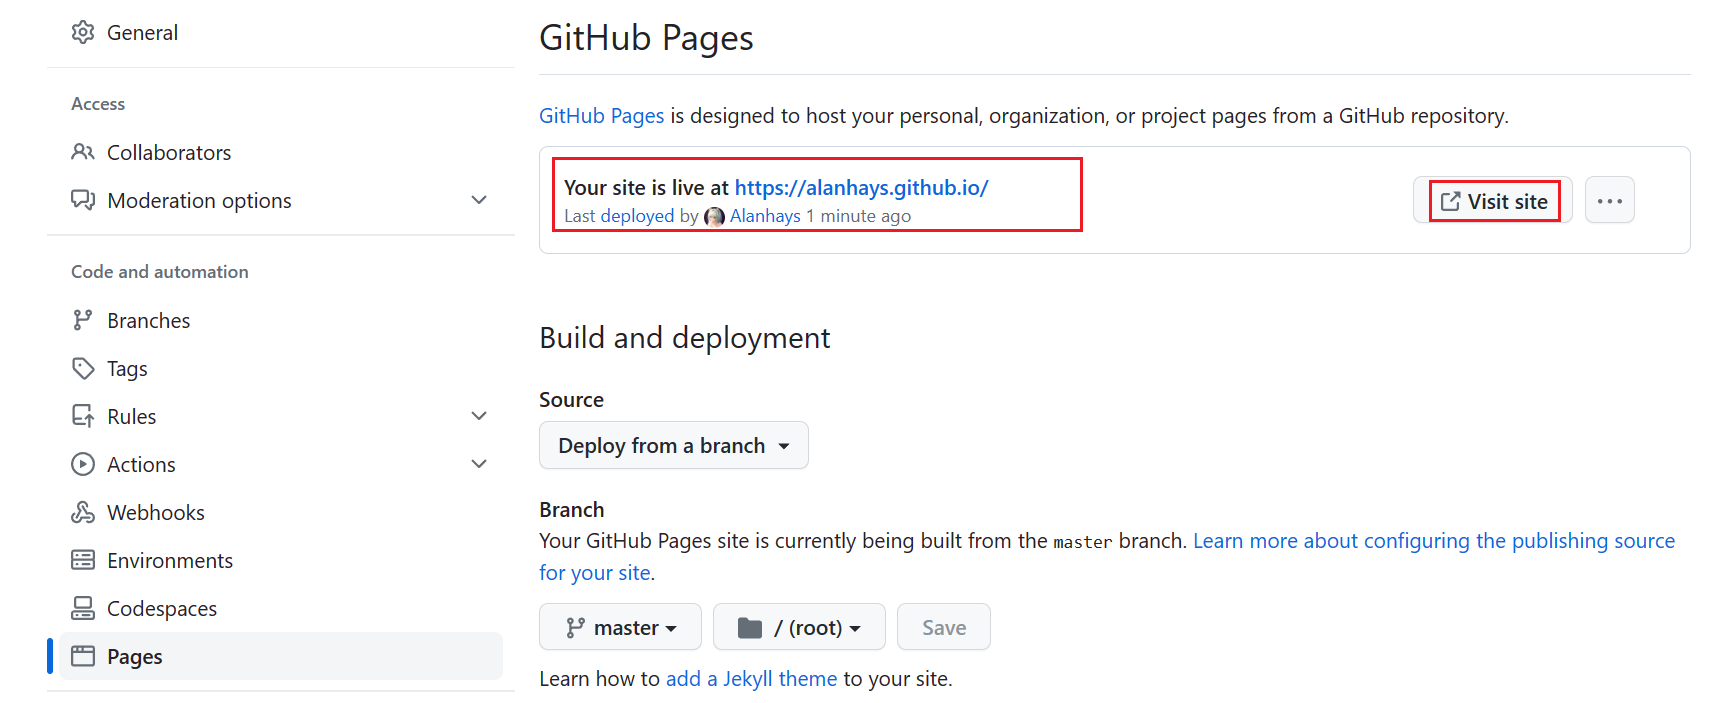This screenshot has height=703, width=1729.
Task: Expand the Rules sidebar section
Action: point(479,416)
